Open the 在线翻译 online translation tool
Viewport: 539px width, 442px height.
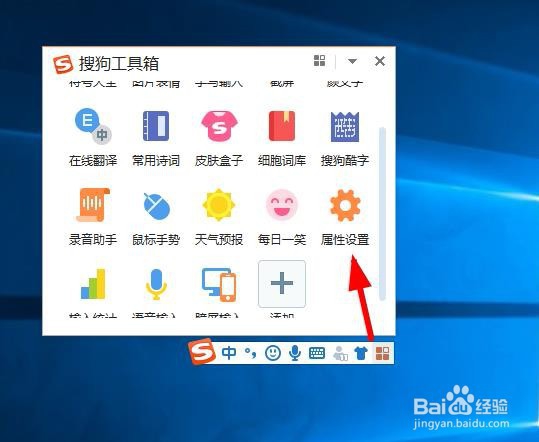tap(93, 126)
